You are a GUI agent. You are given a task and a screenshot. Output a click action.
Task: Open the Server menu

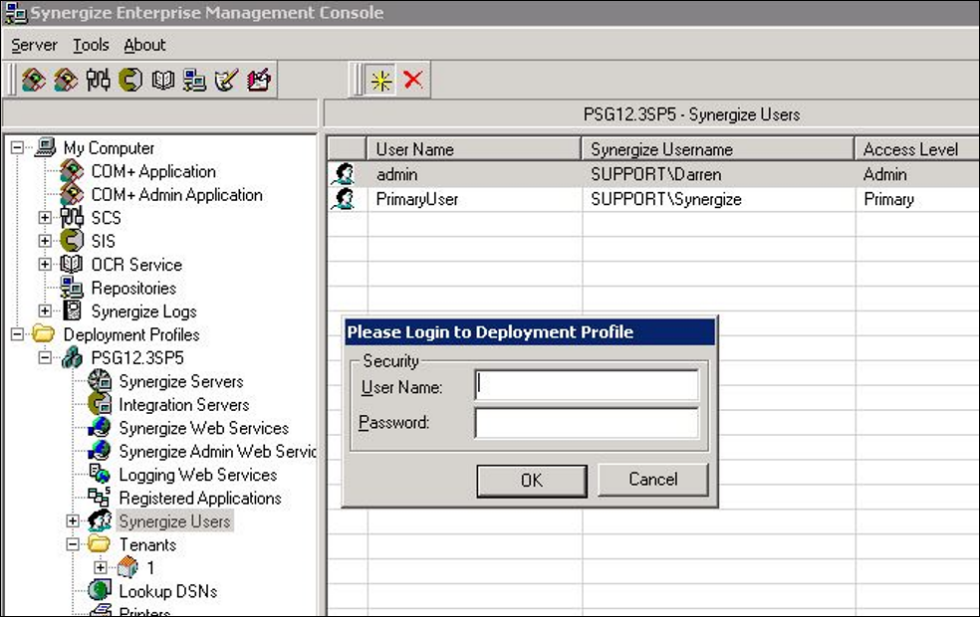pos(34,45)
